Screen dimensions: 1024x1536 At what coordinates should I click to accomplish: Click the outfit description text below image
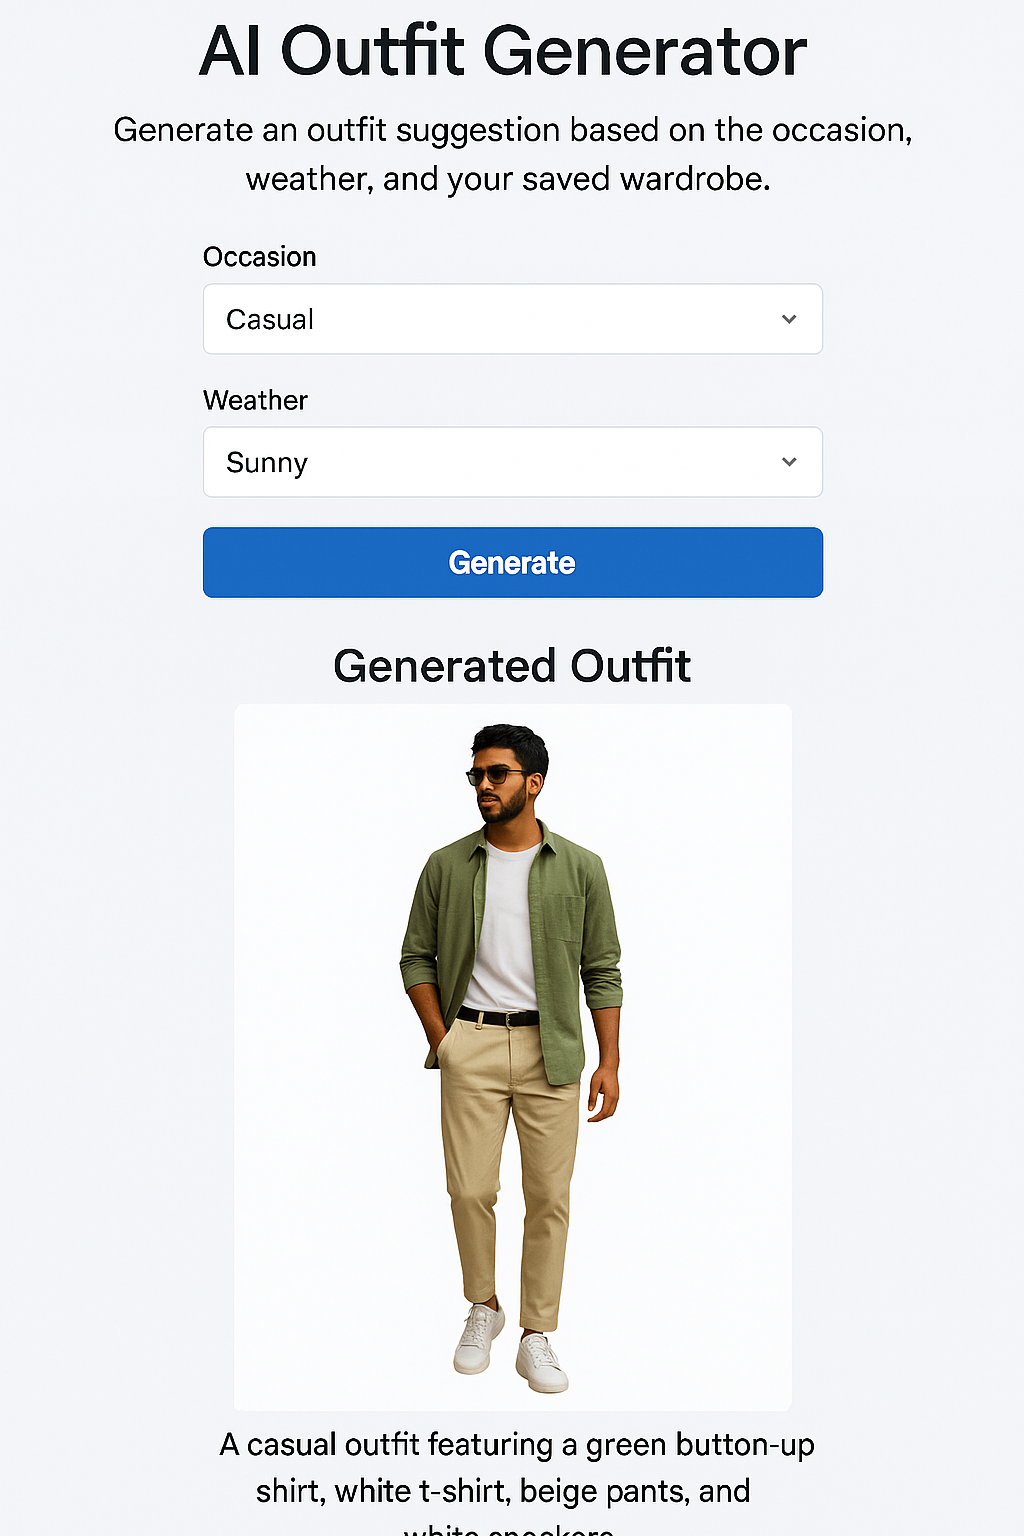[512, 1466]
